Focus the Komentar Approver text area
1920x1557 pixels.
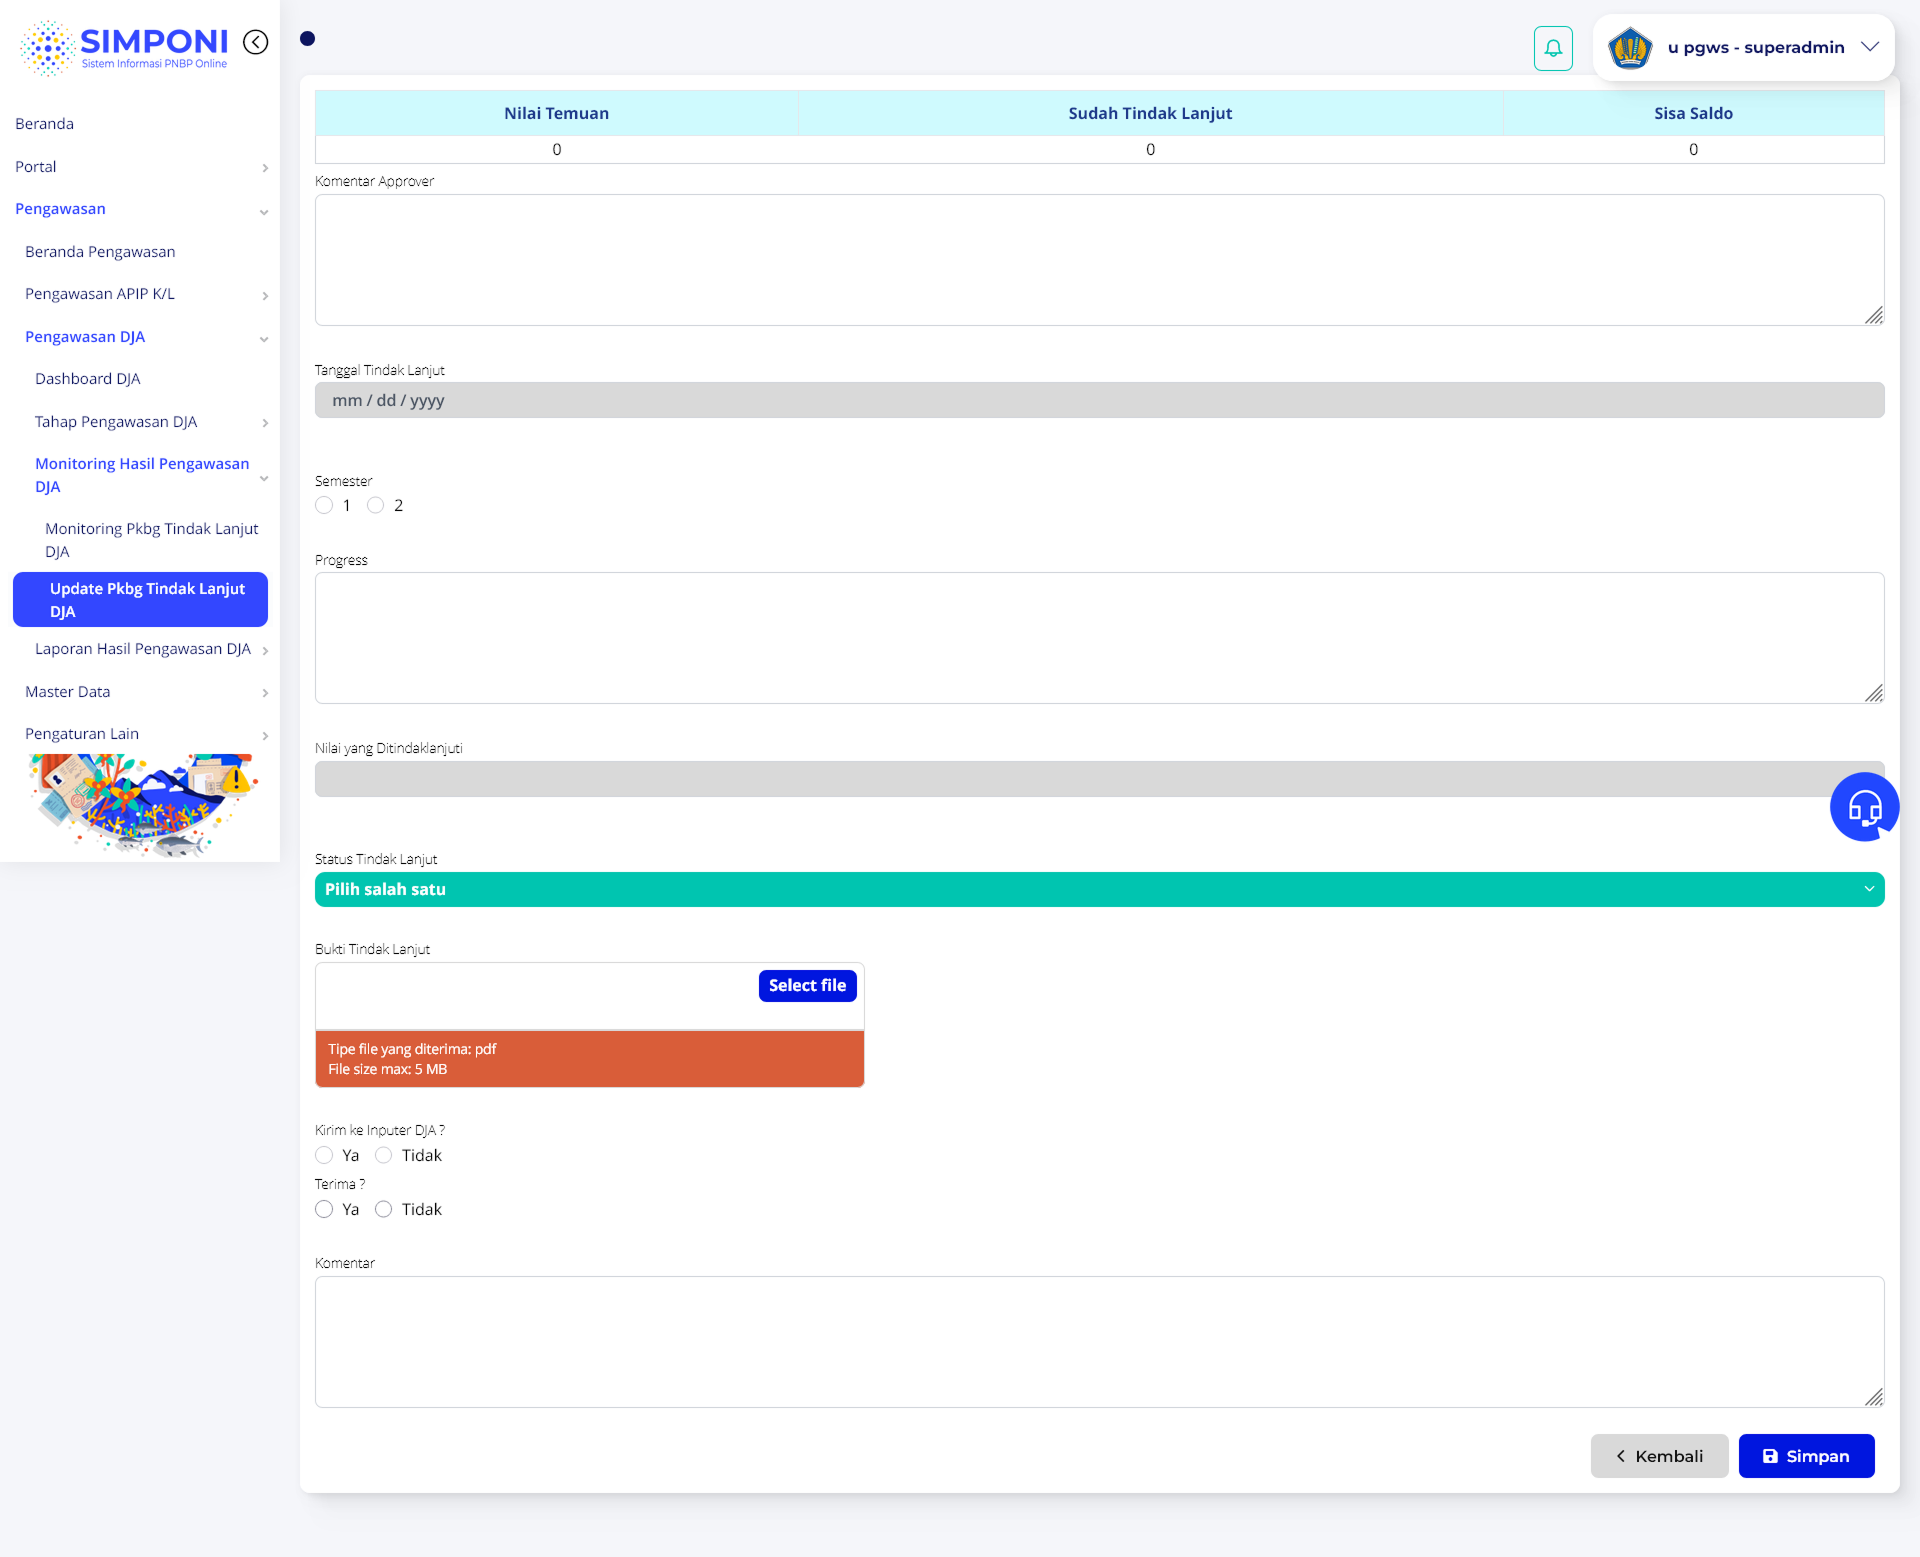click(1099, 260)
